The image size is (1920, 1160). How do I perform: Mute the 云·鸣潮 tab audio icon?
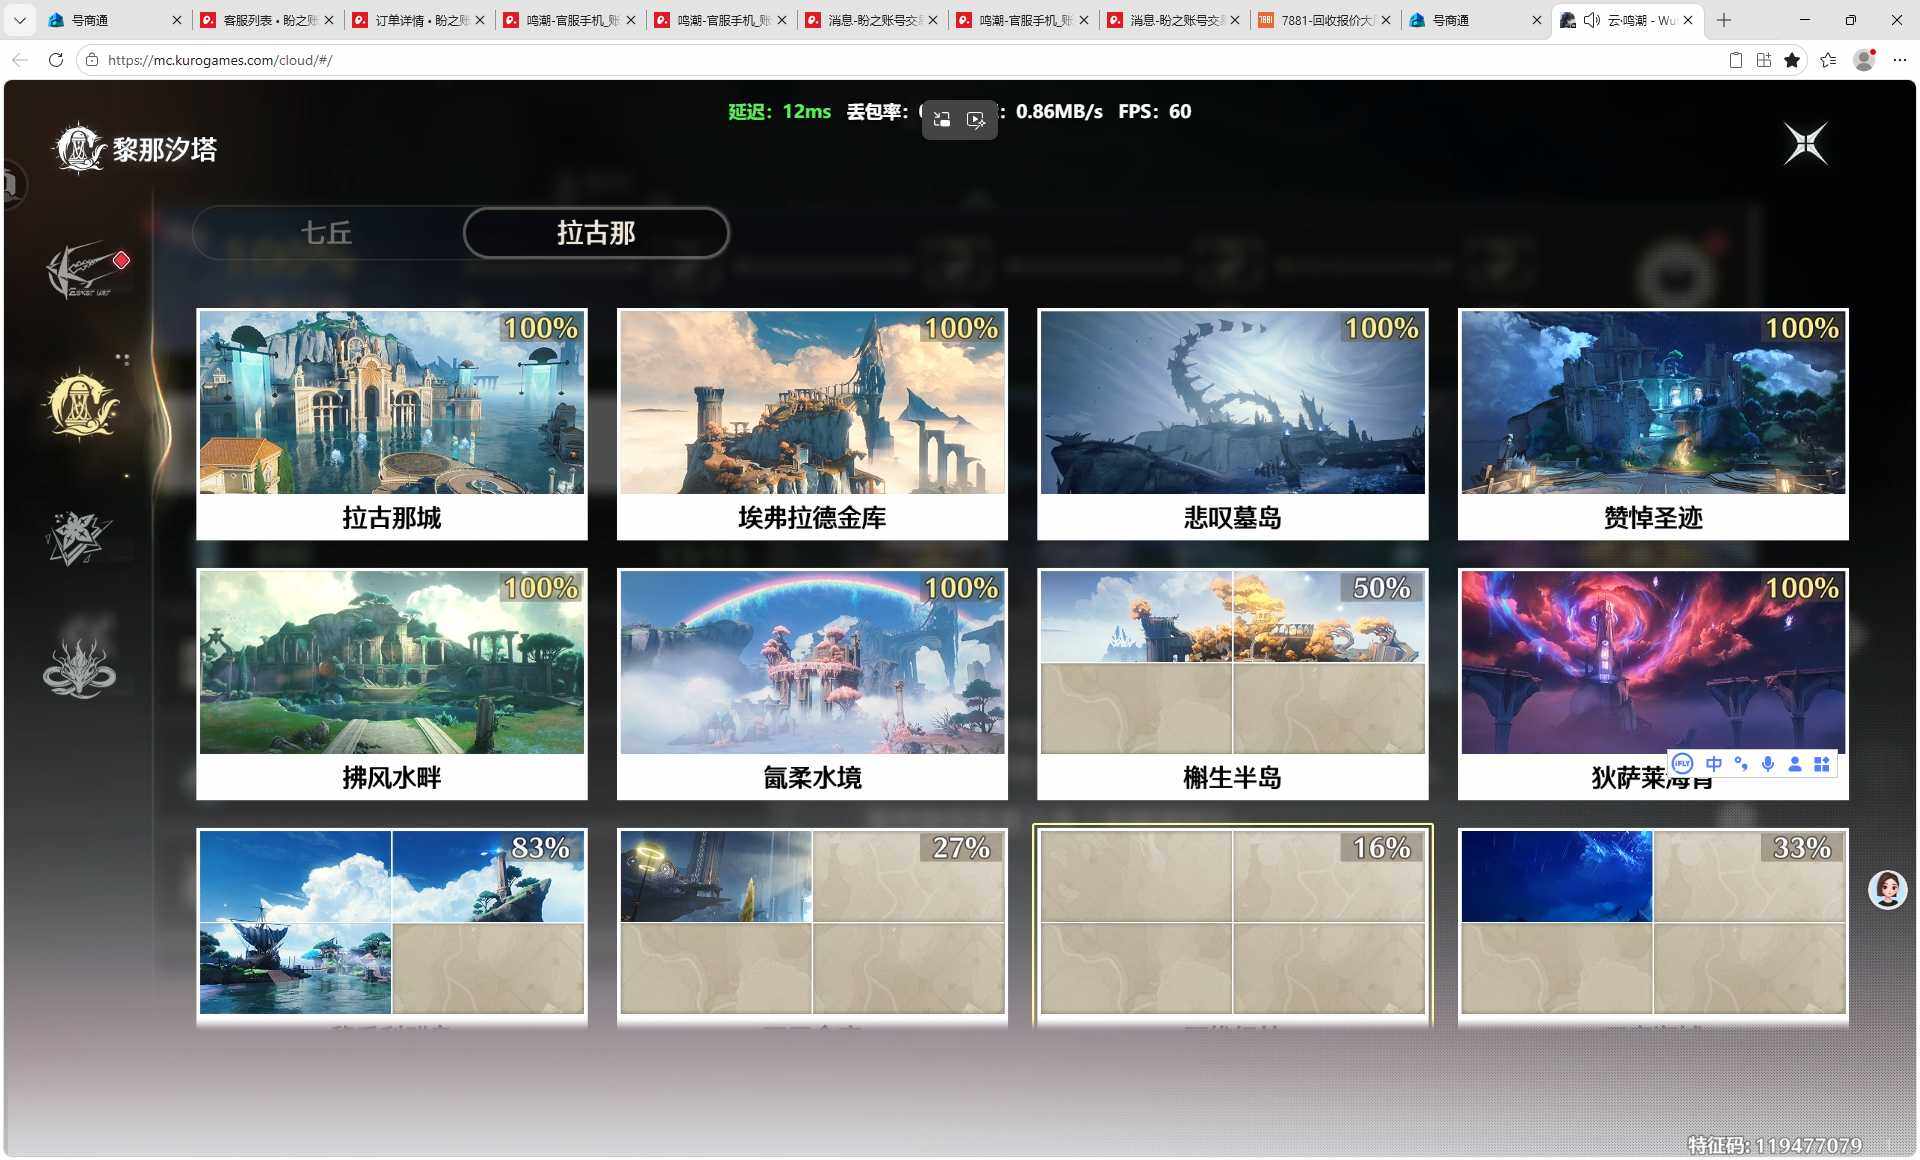tap(1592, 20)
